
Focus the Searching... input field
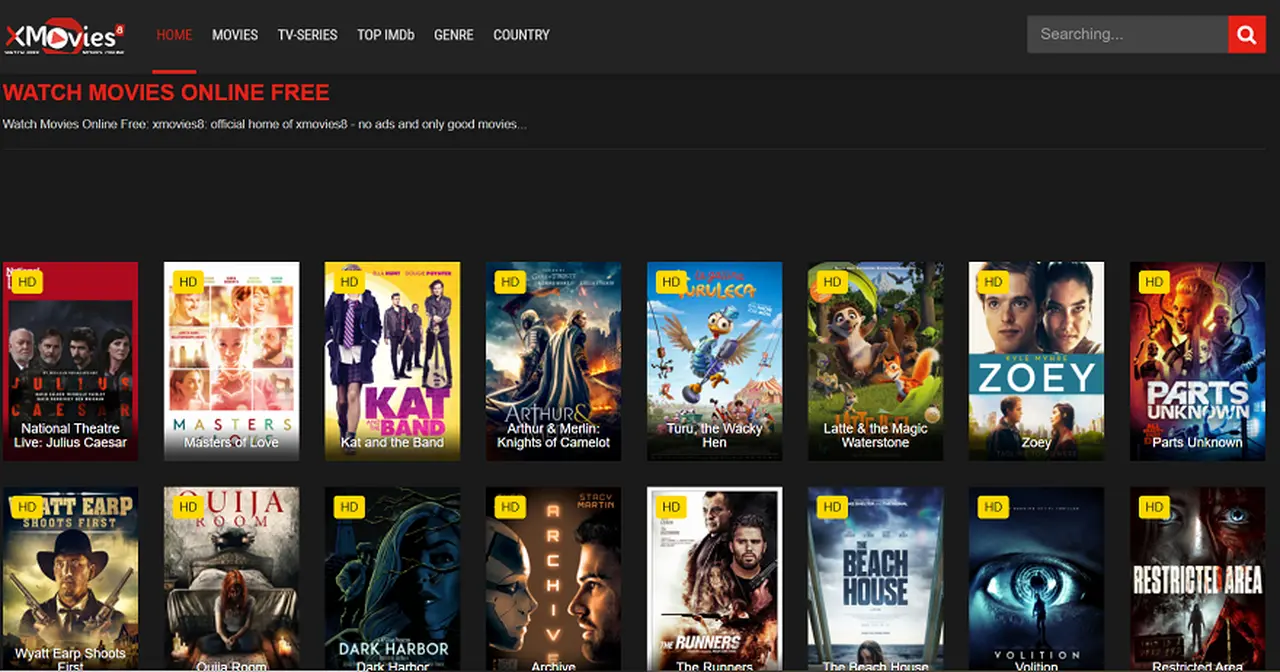point(1128,35)
